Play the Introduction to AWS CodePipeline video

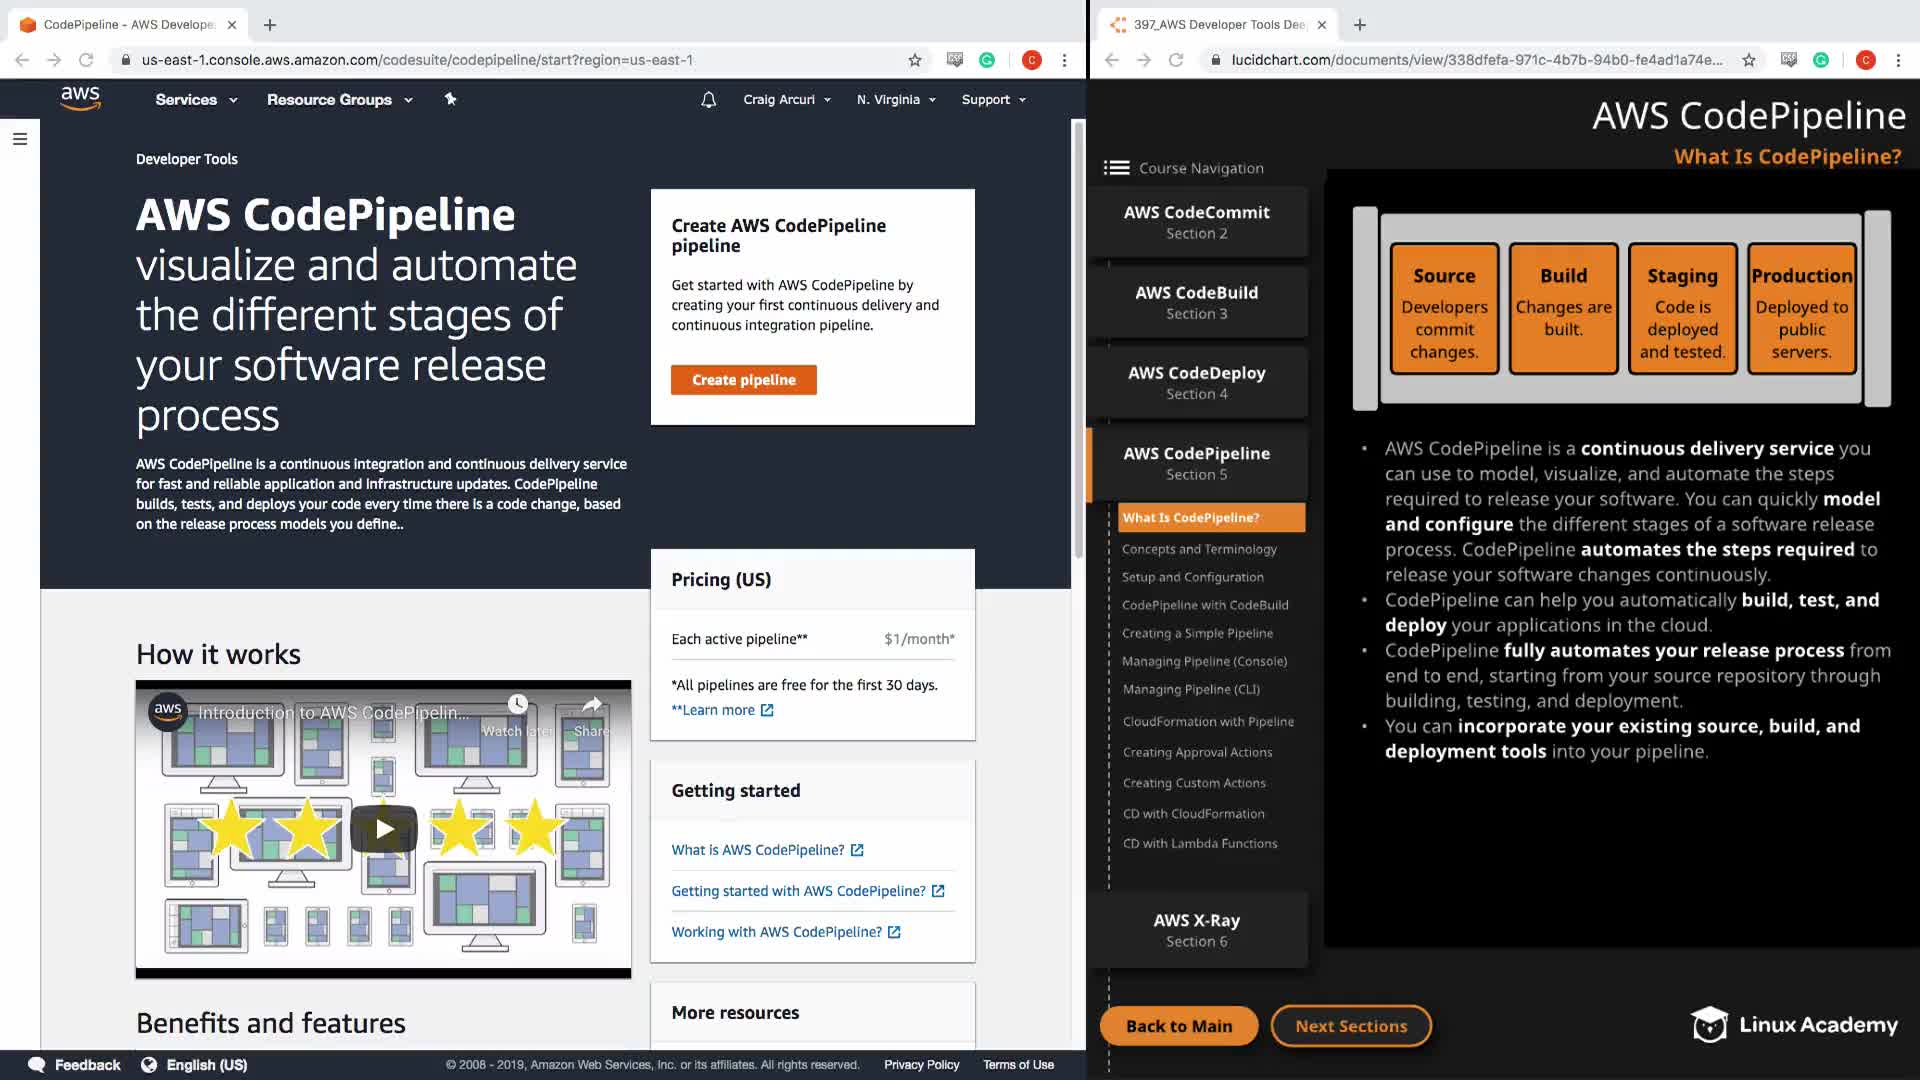(x=384, y=829)
